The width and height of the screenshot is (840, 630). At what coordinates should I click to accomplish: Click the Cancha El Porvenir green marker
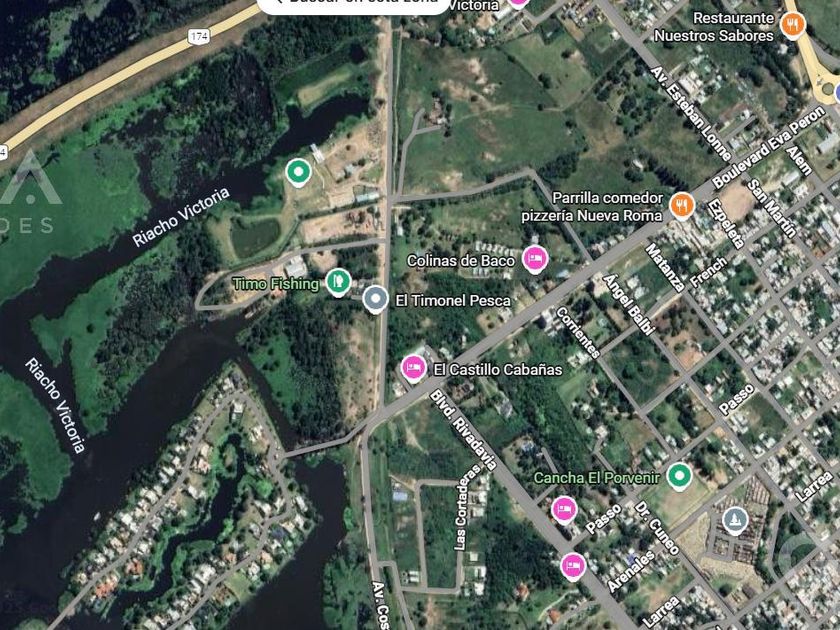coord(679,476)
